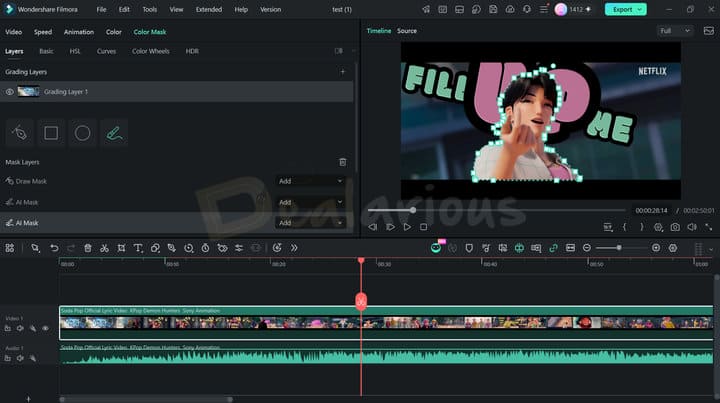Select the pen draw mask tool
The height and width of the screenshot is (403, 720).
coord(20,133)
